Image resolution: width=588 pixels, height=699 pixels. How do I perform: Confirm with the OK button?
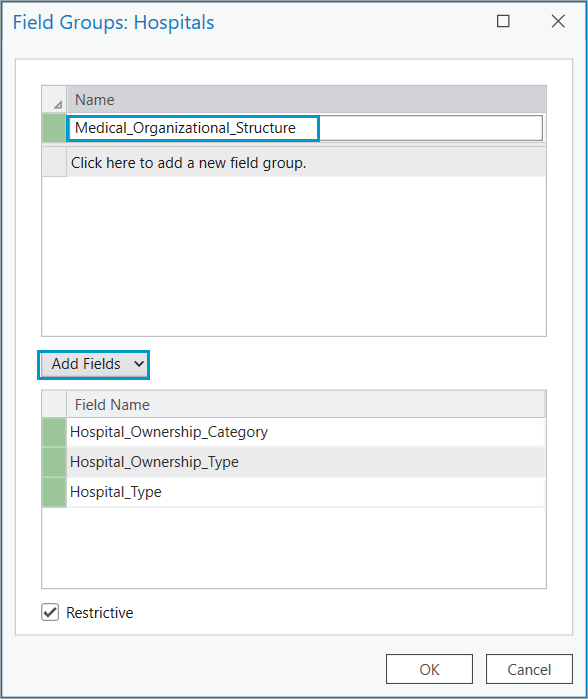(x=429, y=669)
